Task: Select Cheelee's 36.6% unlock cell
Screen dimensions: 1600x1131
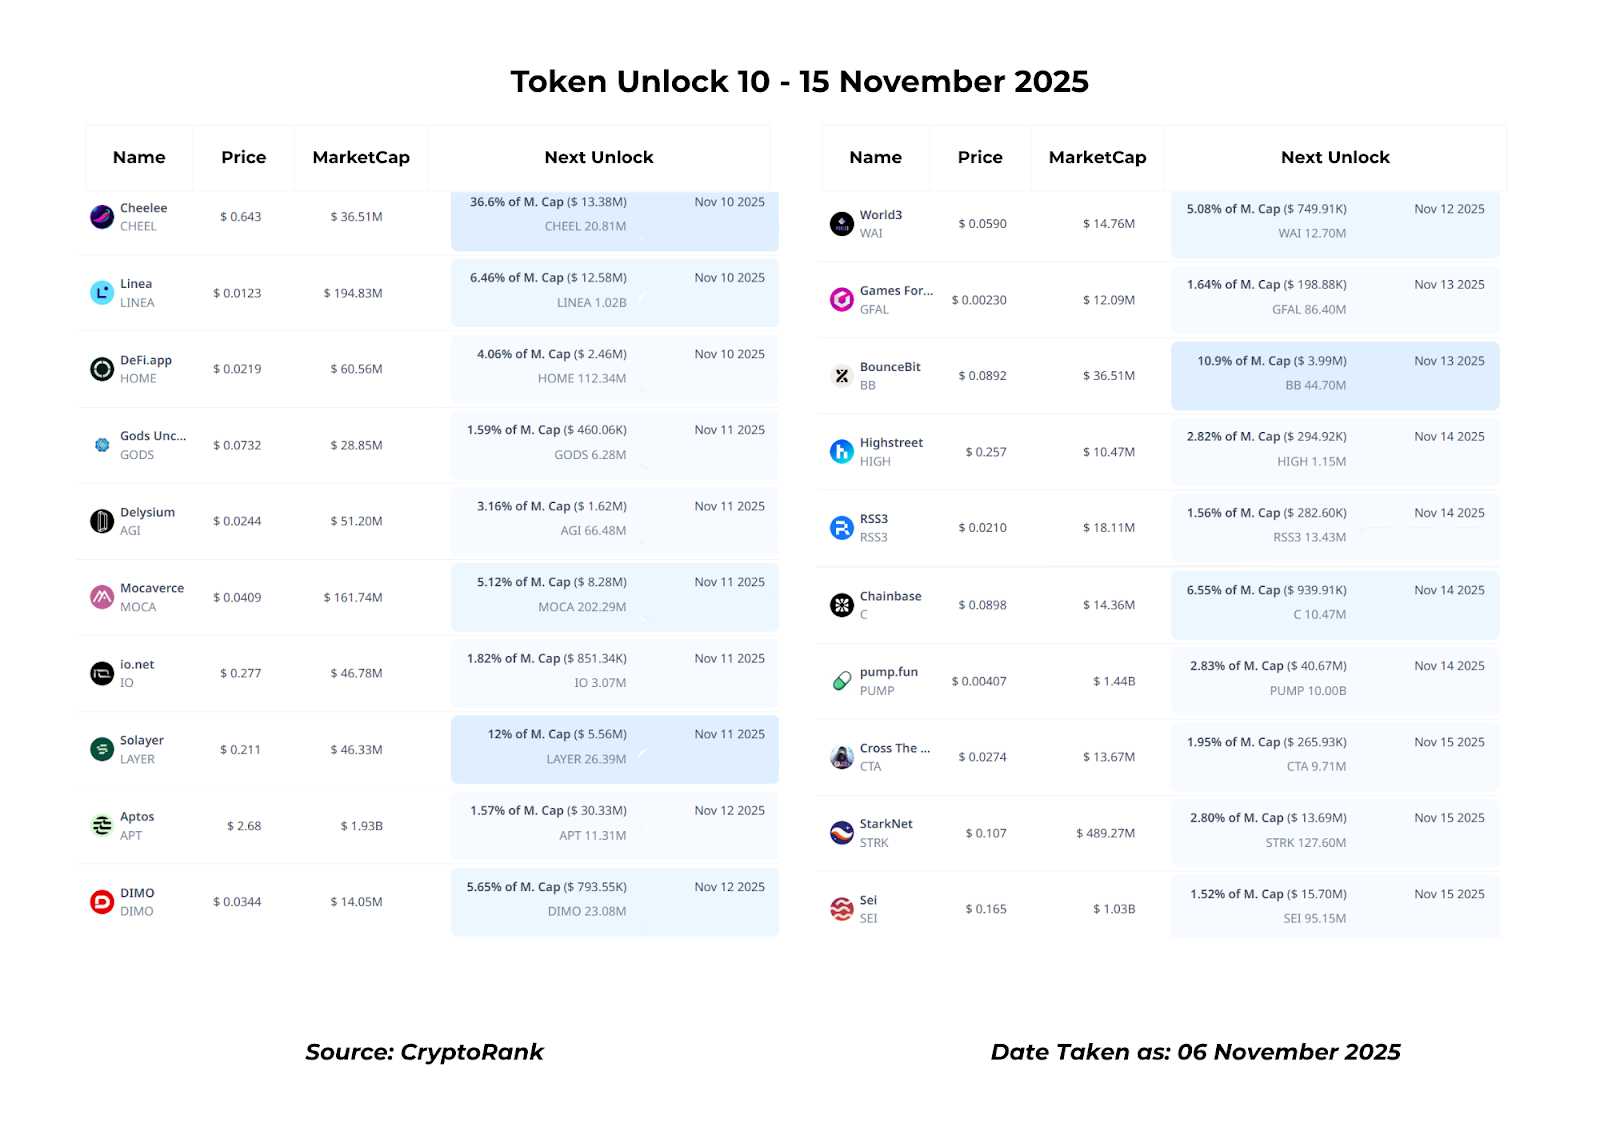Action: click(x=614, y=219)
